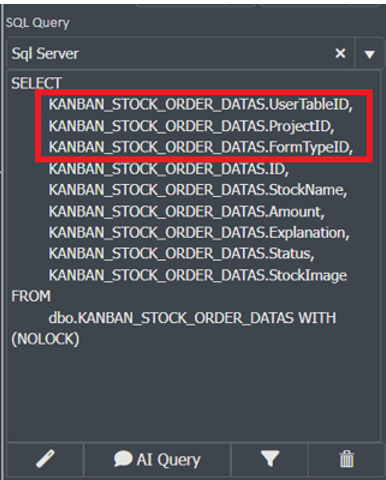
Task: Click the funnel filter icon
Action: [x=270, y=458]
